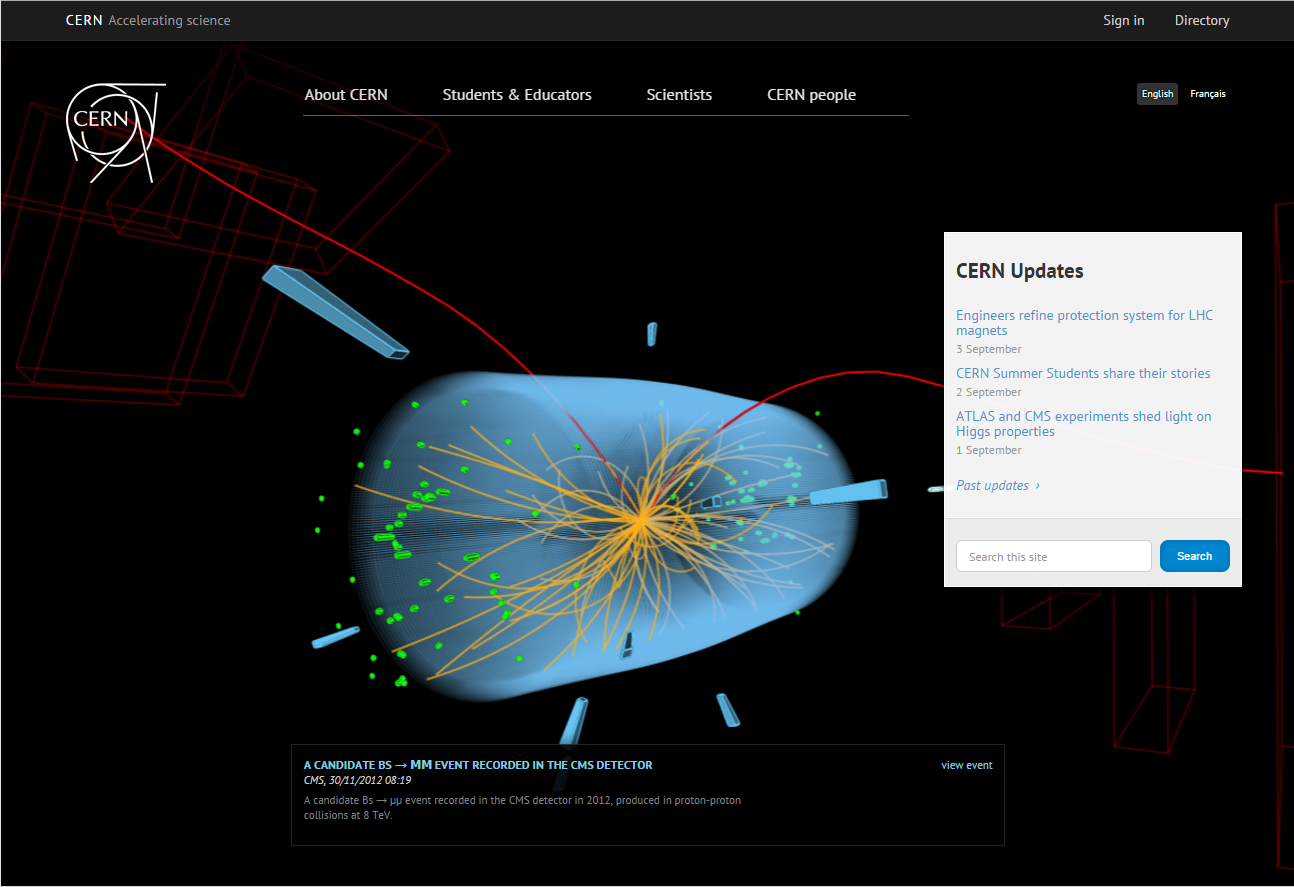The image size is (1294, 887).
Task: Click the '1 September' date text
Action: coord(989,450)
